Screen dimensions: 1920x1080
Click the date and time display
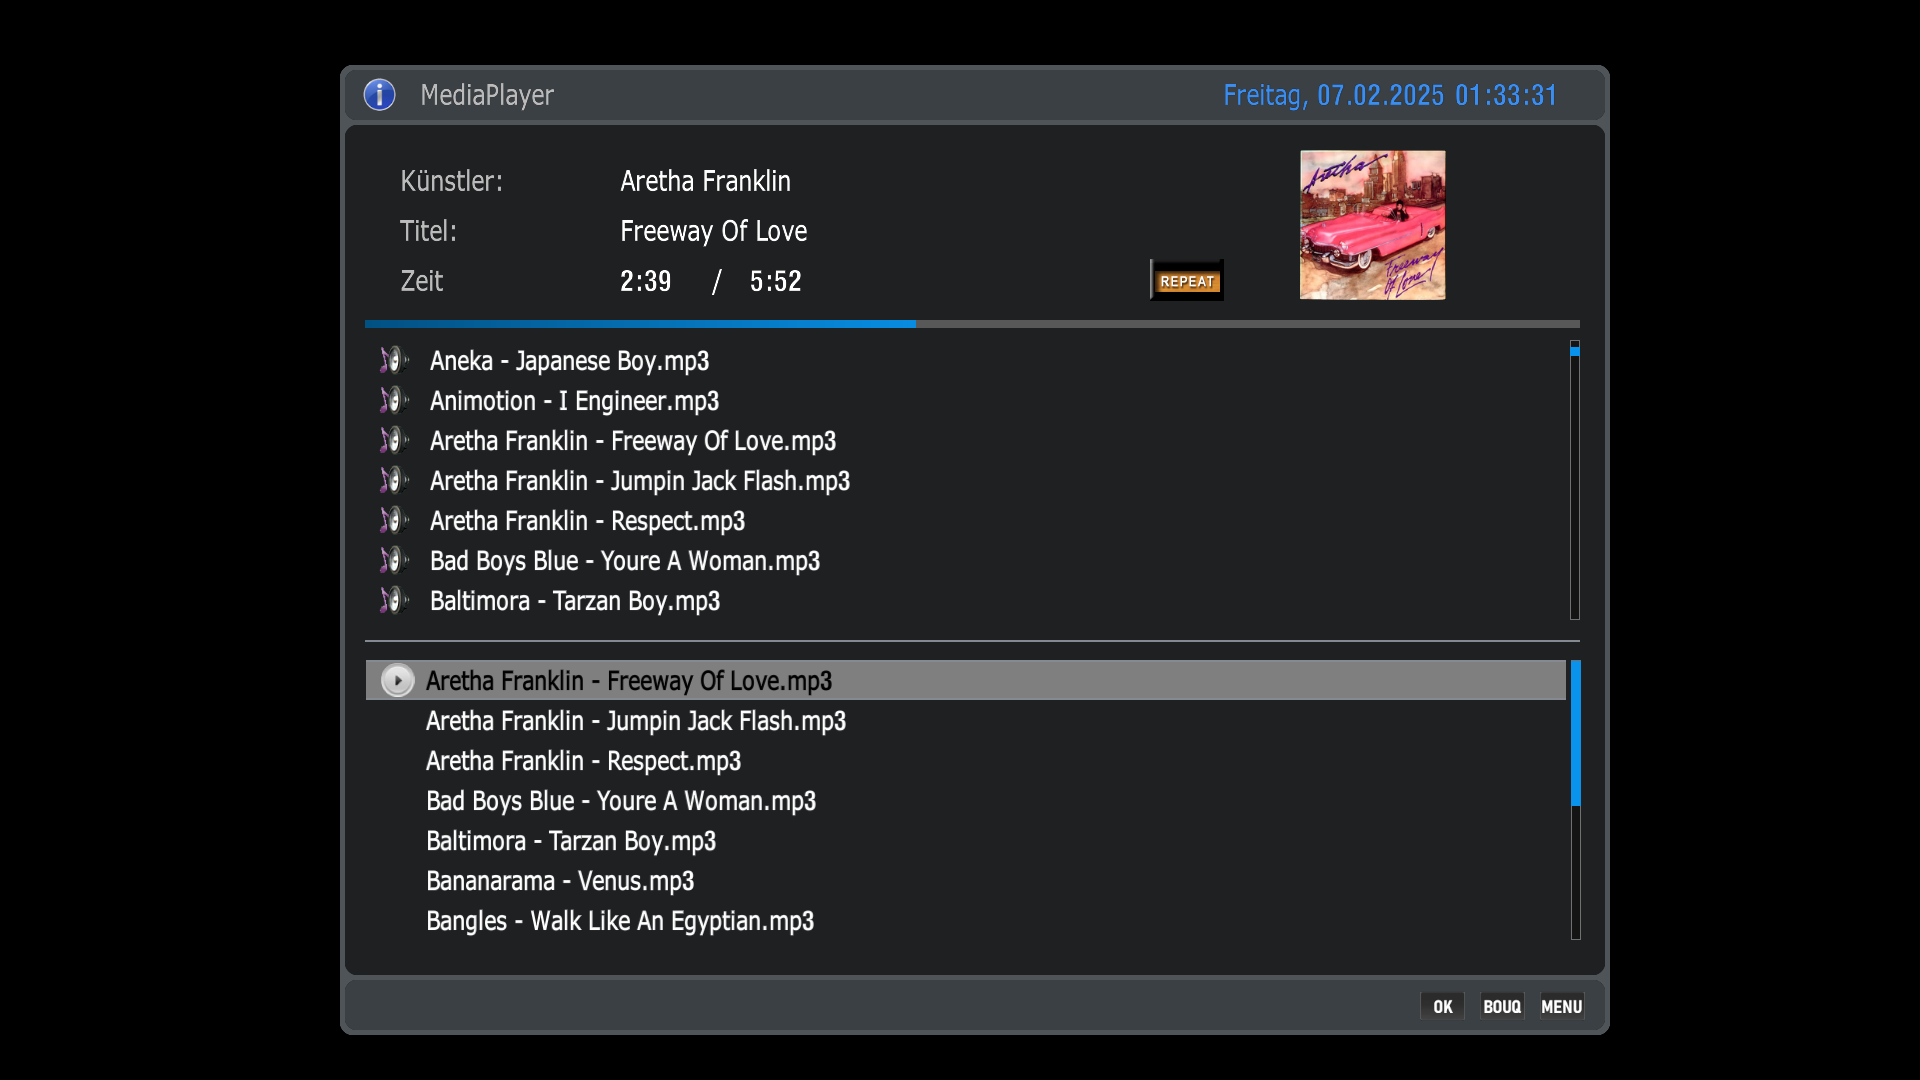(1389, 95)
